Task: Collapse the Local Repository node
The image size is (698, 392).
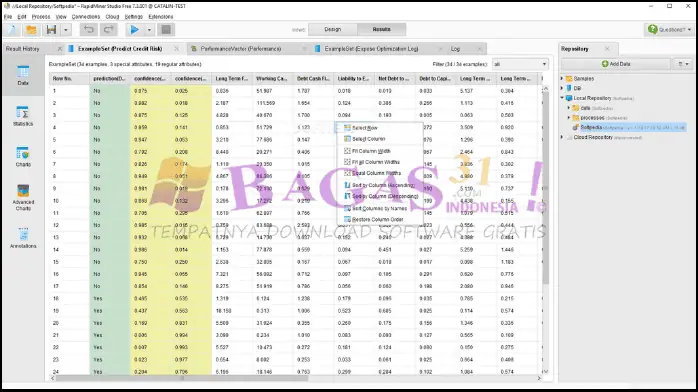Action: (562, 98)
